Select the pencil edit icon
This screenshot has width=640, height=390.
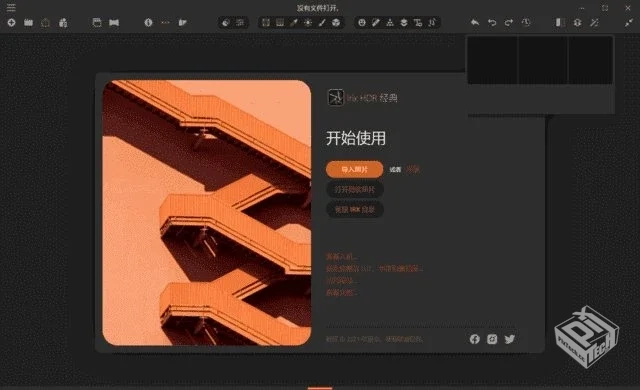[x=376, y=22]
